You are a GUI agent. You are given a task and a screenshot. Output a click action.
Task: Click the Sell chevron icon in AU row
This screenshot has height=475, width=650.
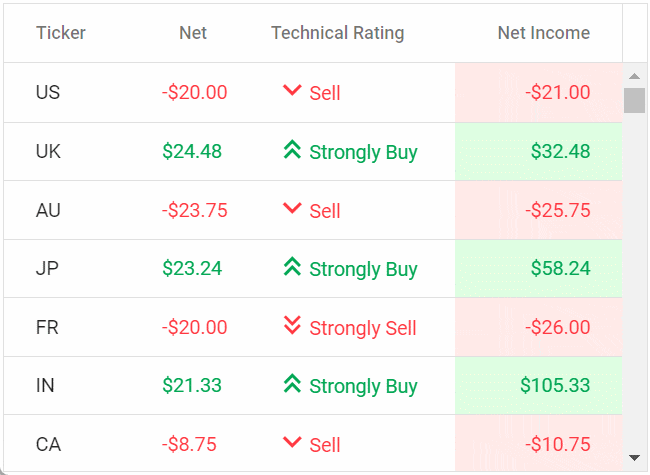click(x=292, y=208)
